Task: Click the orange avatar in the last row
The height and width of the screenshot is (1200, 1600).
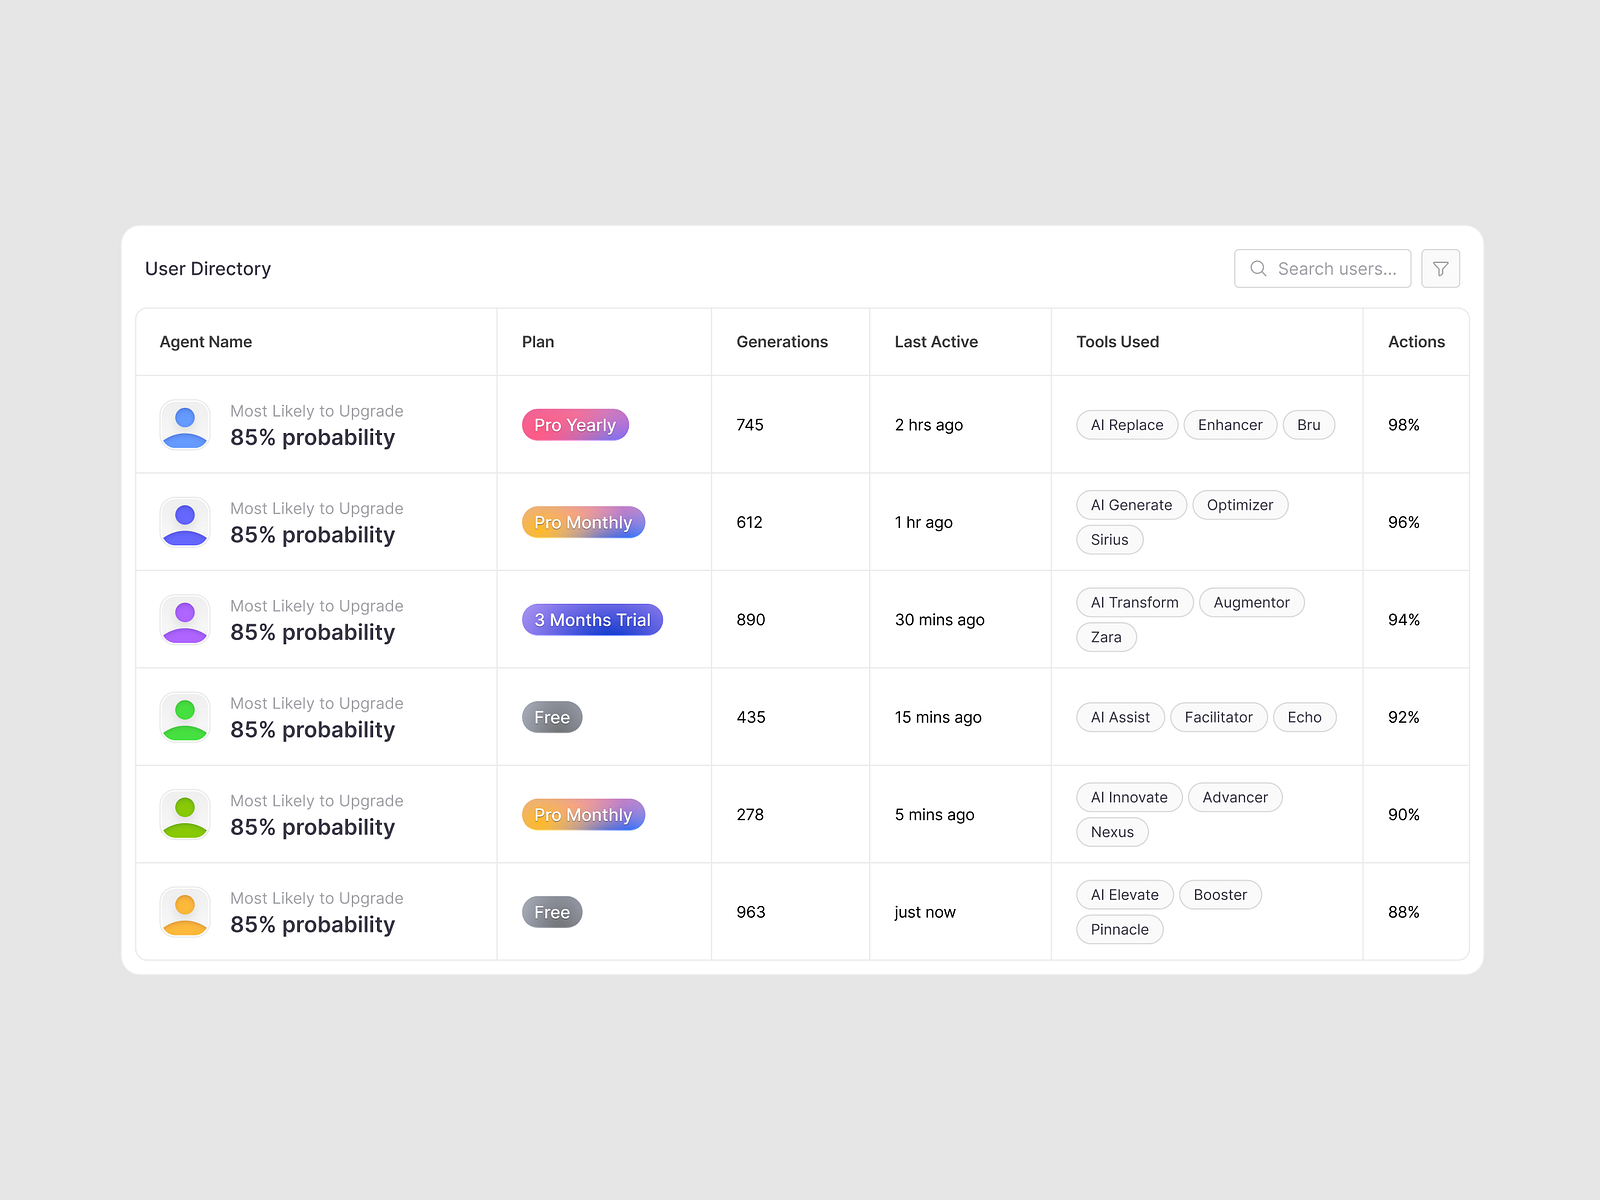Action: click(184, 911)
